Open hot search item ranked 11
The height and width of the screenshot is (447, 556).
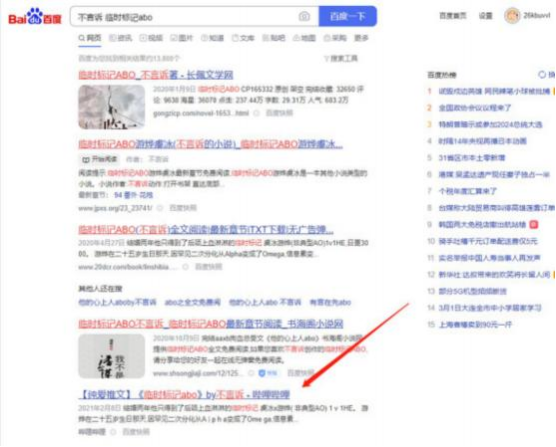(x=489, y=258)
